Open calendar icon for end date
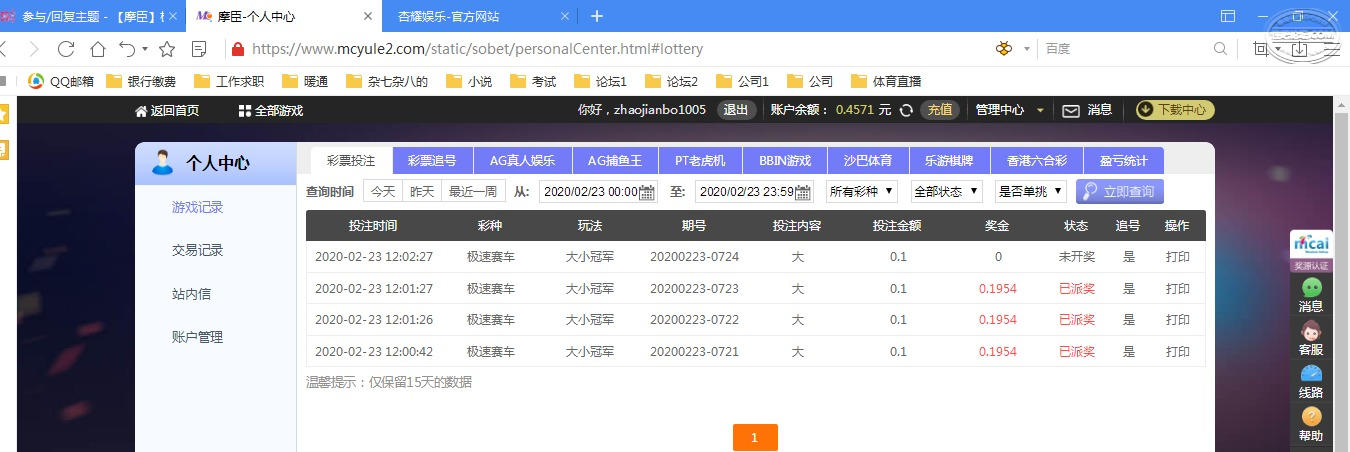1350x452 pixels. pos(803,191)
